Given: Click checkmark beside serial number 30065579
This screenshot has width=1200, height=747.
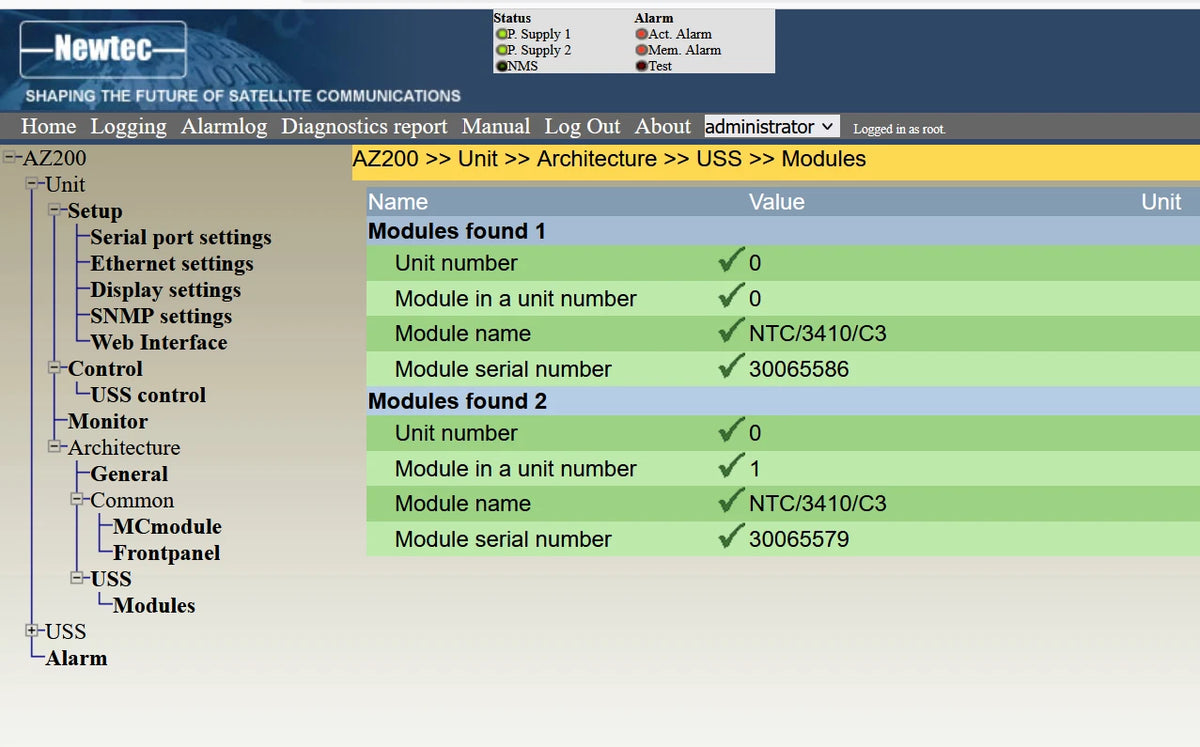Looking at the screenshot, I should click(731, 538).
